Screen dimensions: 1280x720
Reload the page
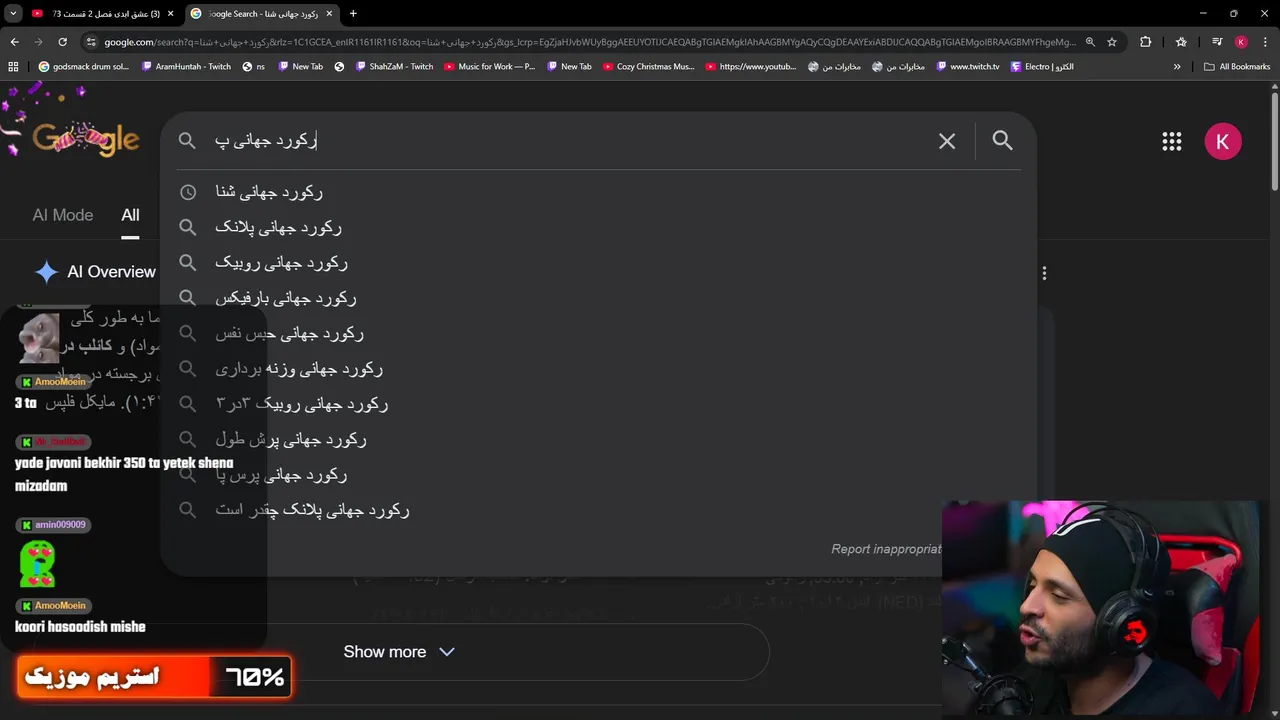coord(62,42)
